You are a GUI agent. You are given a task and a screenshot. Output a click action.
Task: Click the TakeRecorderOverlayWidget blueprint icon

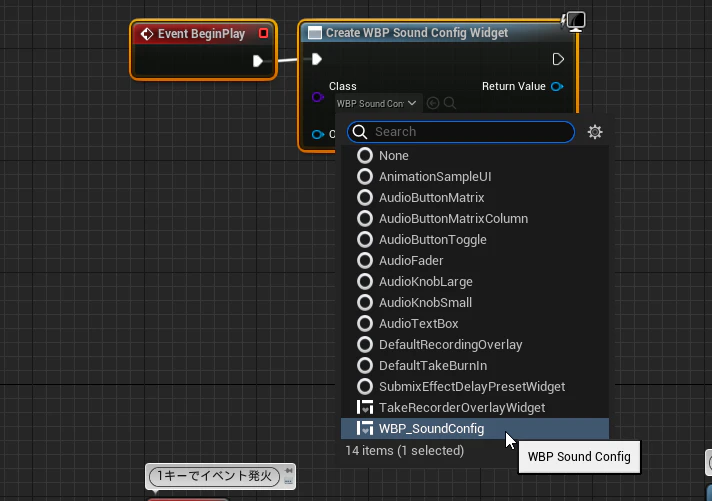tap(365, 407)
